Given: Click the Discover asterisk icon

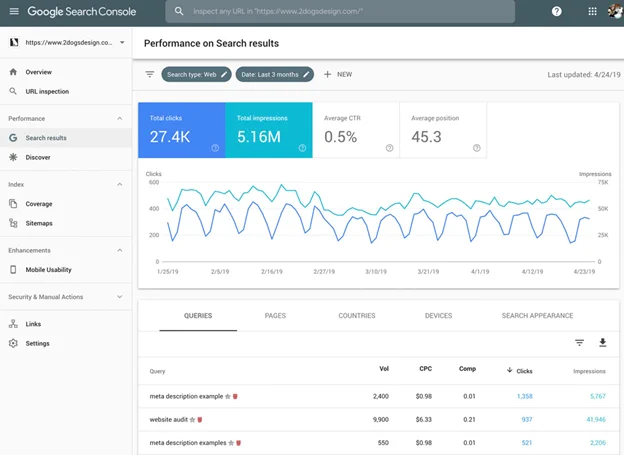Looking at the screenshot, I should tap(13, 157).
